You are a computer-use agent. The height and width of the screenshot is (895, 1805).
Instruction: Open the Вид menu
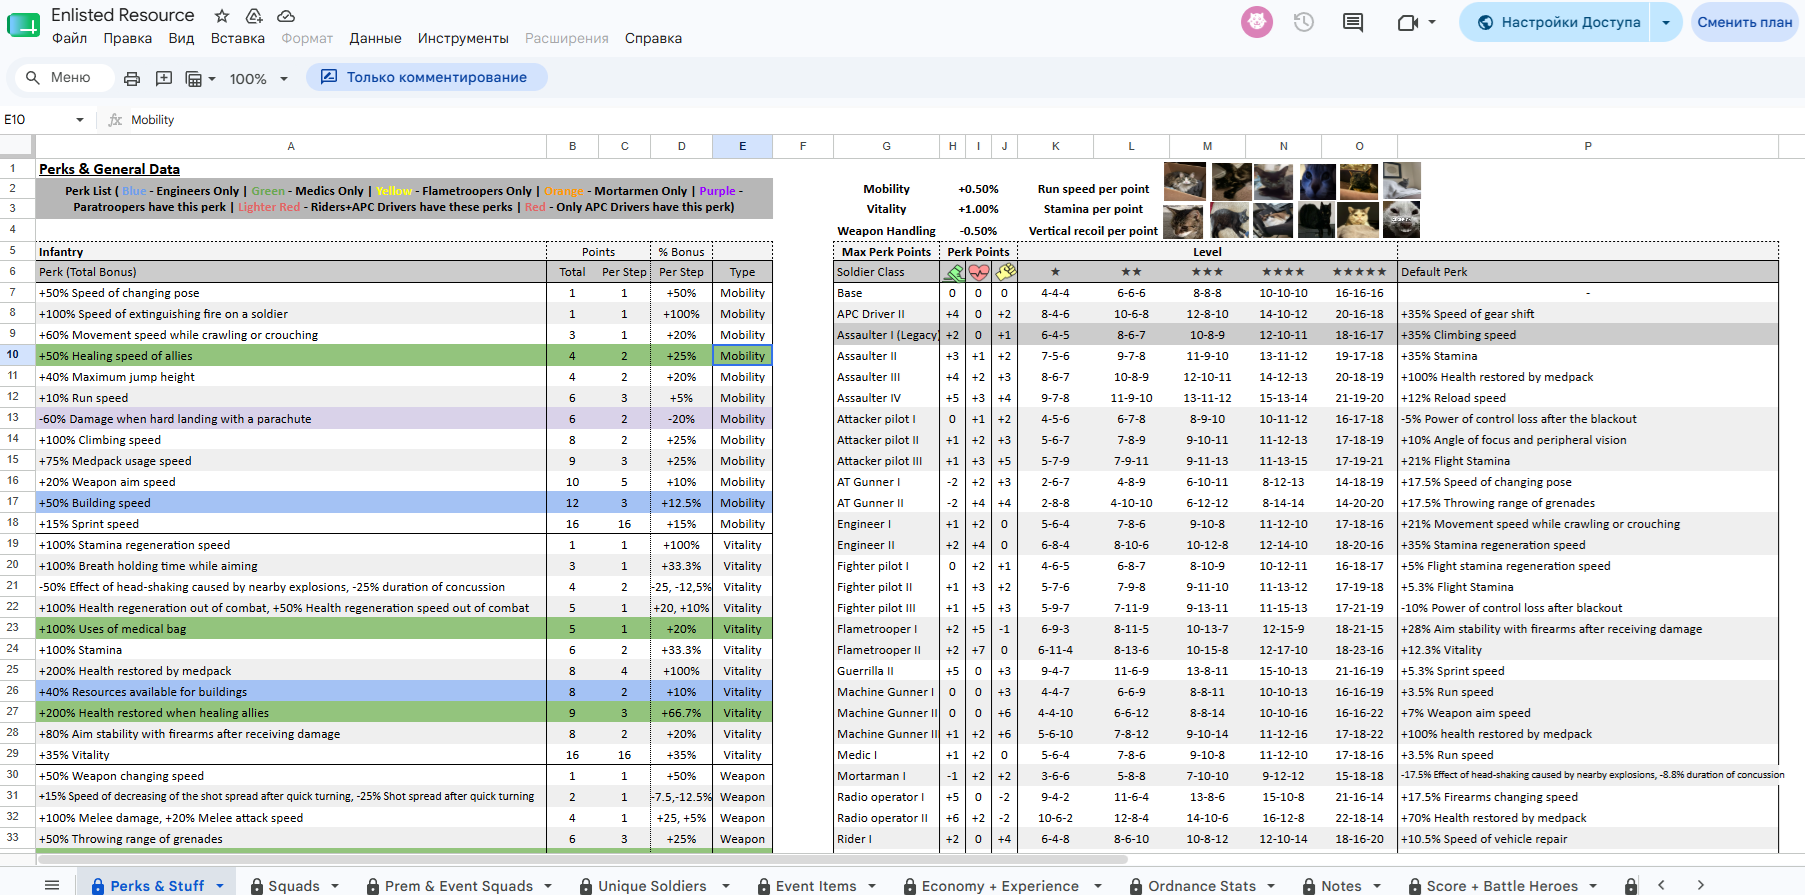click(x=181, y=38)
